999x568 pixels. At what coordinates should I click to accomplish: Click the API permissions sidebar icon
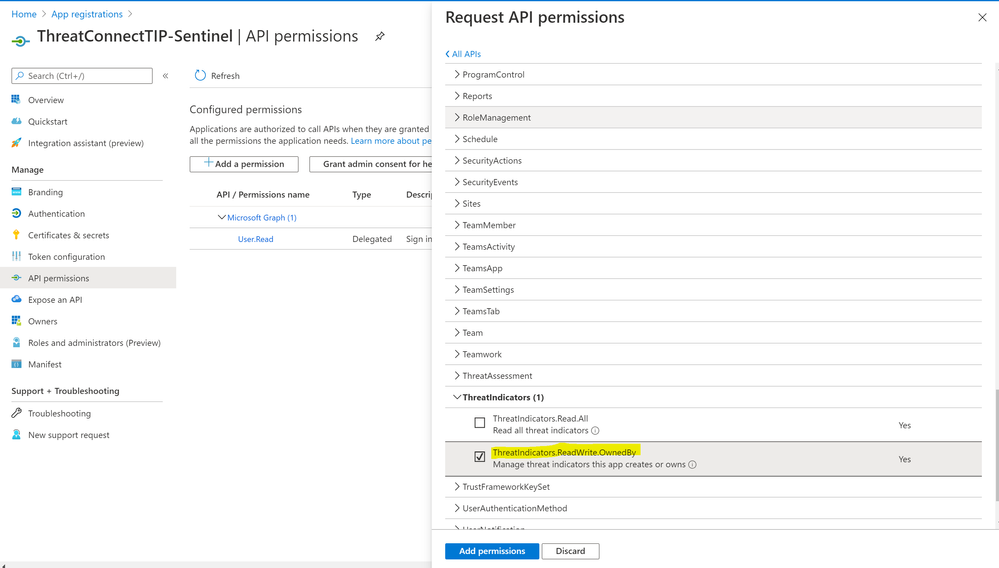click(x=16, y=278)
